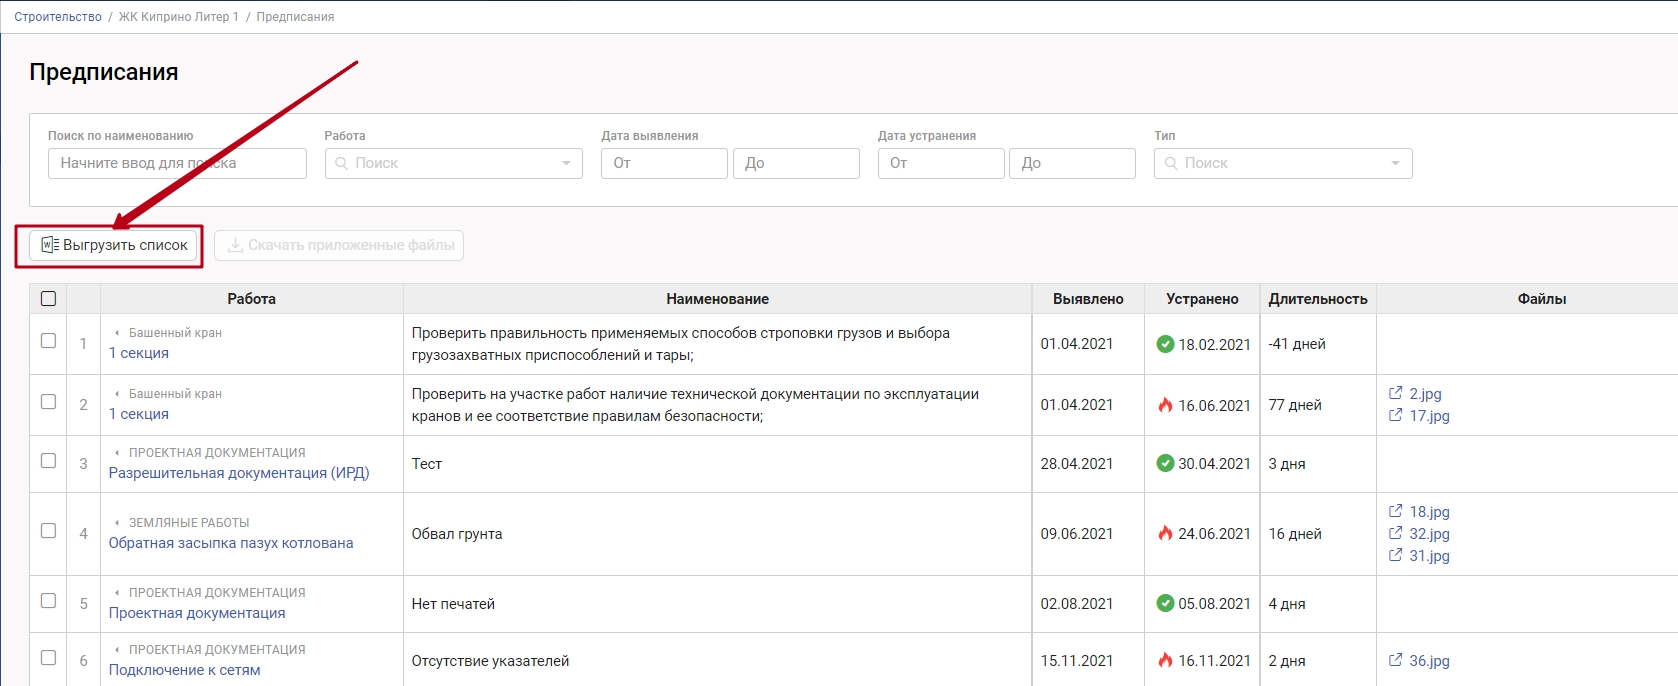This screenshot has width=1678, height=686.
Task: Click the green checkmark status icon for 18.02.2021
Action: (1165, 344)
